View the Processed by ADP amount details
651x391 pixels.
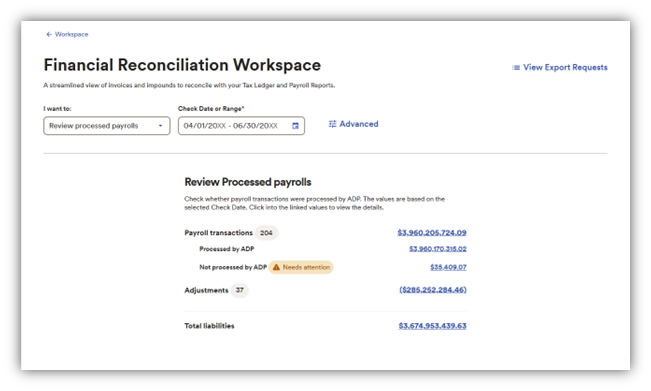point(438,249)
